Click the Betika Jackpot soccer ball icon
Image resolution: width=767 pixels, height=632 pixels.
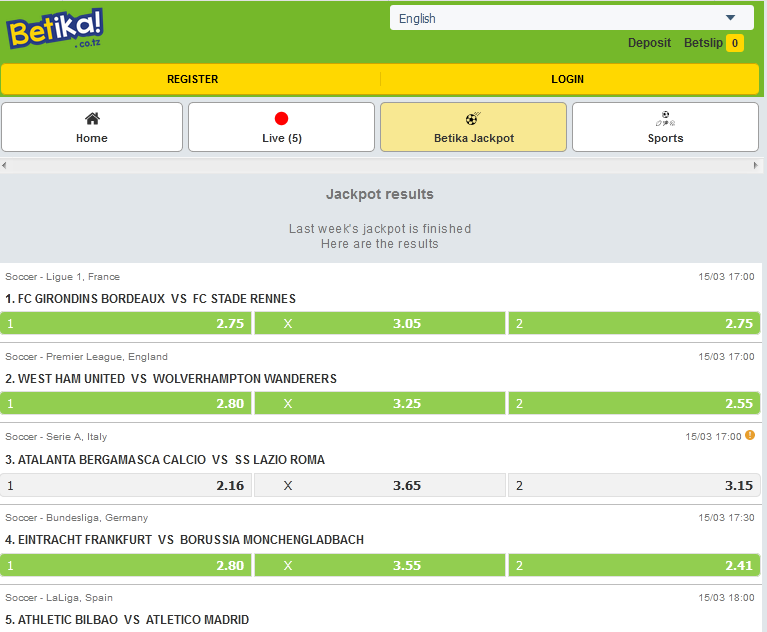tap(473, 118)
